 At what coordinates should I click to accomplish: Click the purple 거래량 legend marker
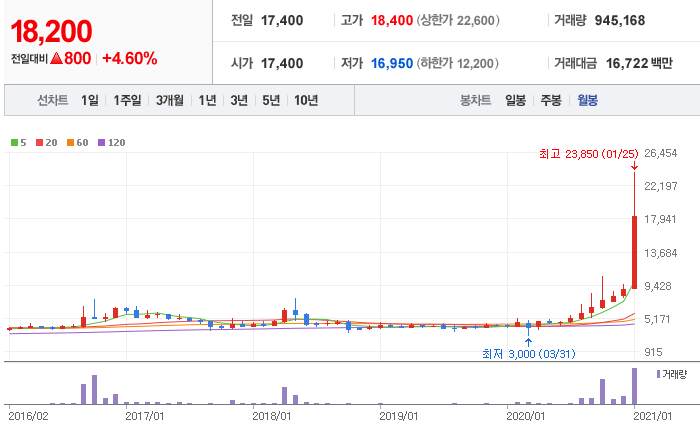[x=658, y=374]
